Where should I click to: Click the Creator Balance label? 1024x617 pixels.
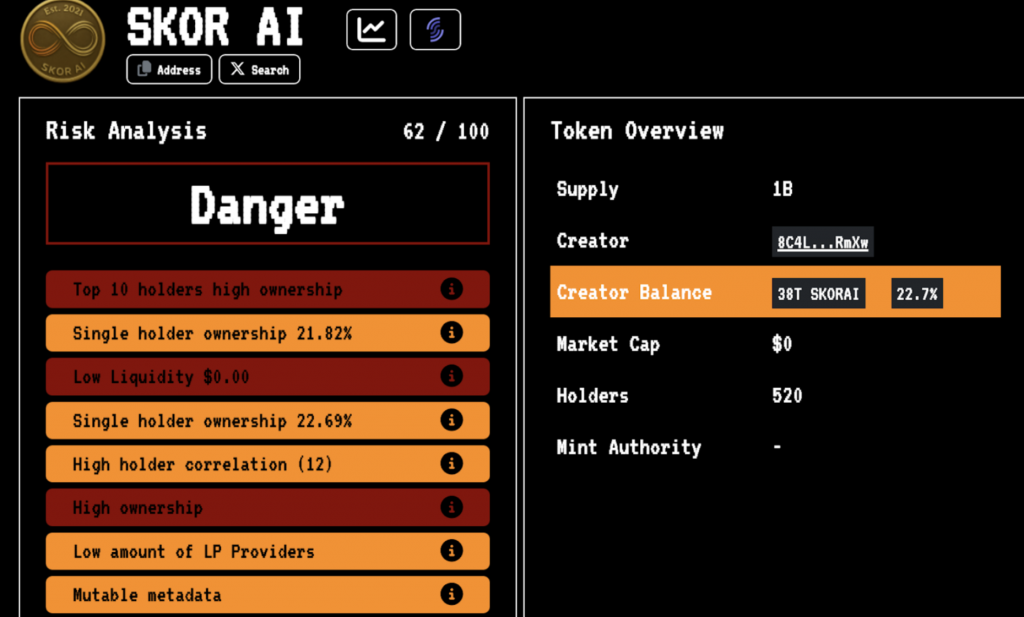click(x=634, y=293)
